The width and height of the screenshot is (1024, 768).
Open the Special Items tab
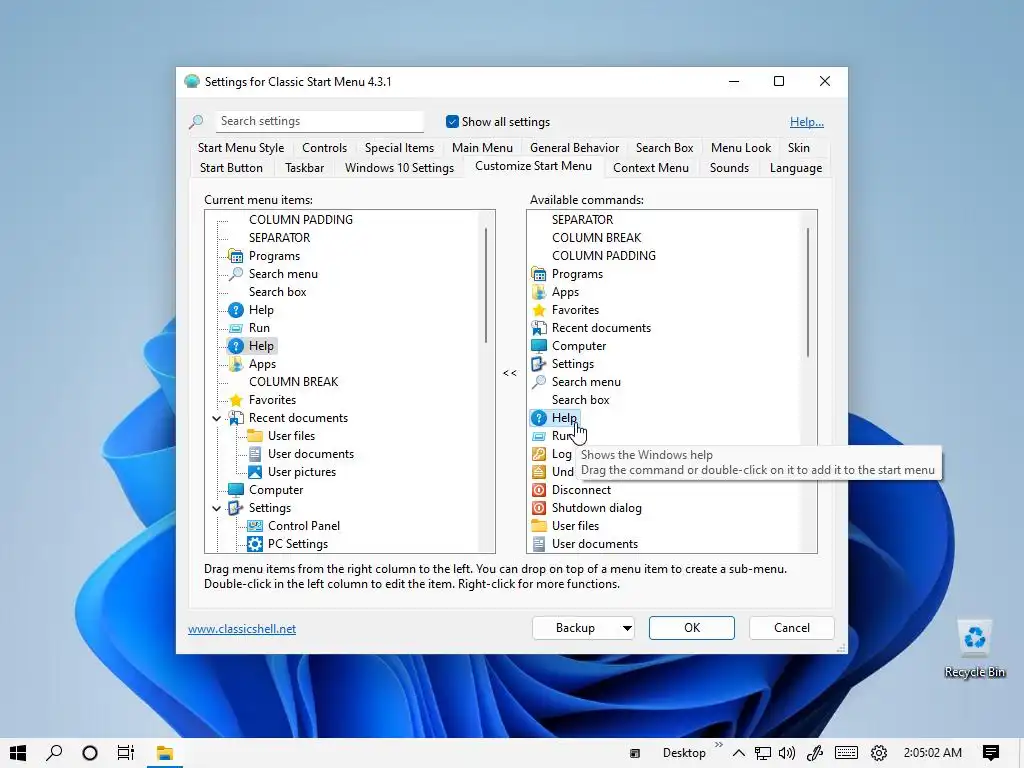399,148
